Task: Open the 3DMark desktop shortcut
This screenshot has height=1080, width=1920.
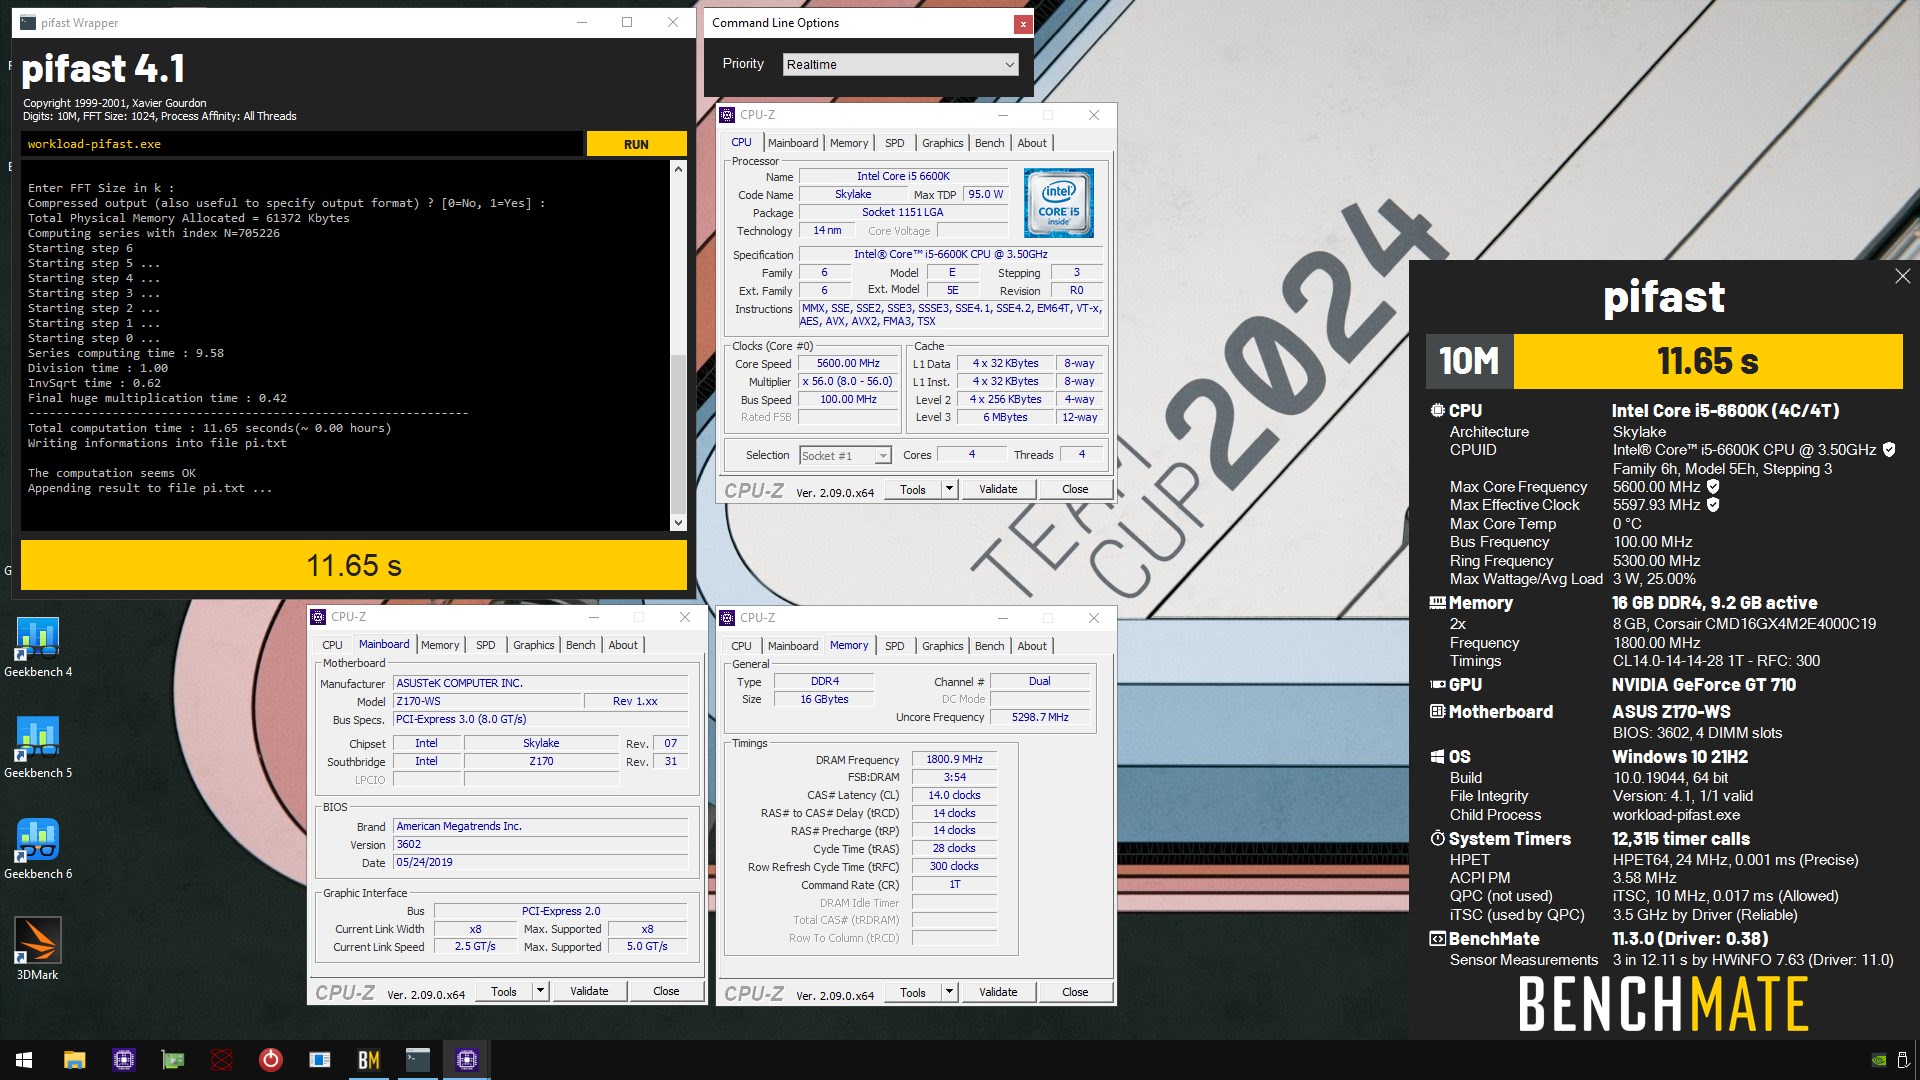Action: pos(38,949)
